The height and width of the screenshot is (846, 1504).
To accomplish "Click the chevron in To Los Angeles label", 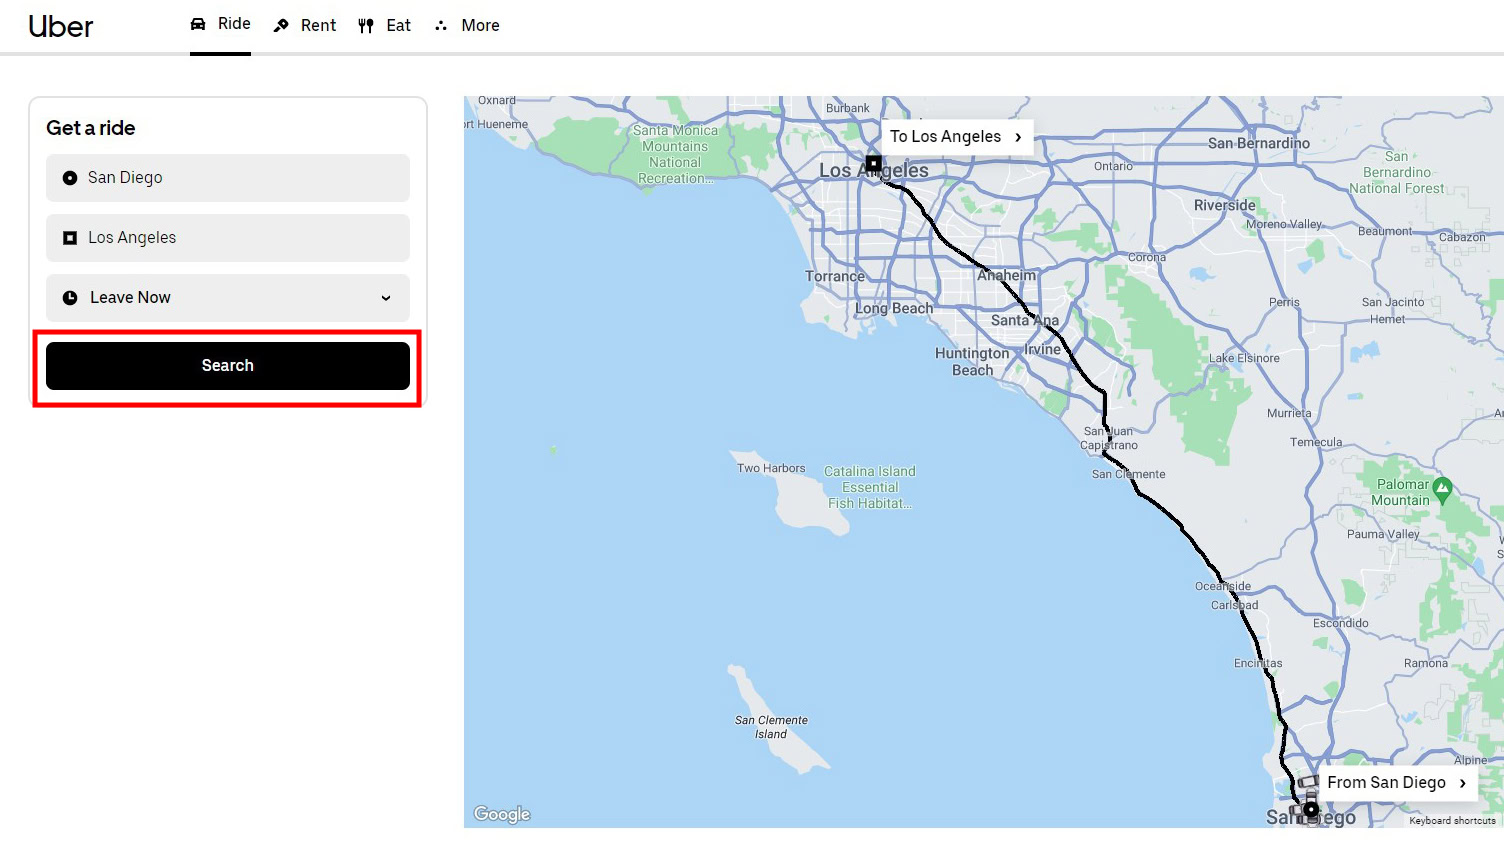I will click(x=1018, y=137).
